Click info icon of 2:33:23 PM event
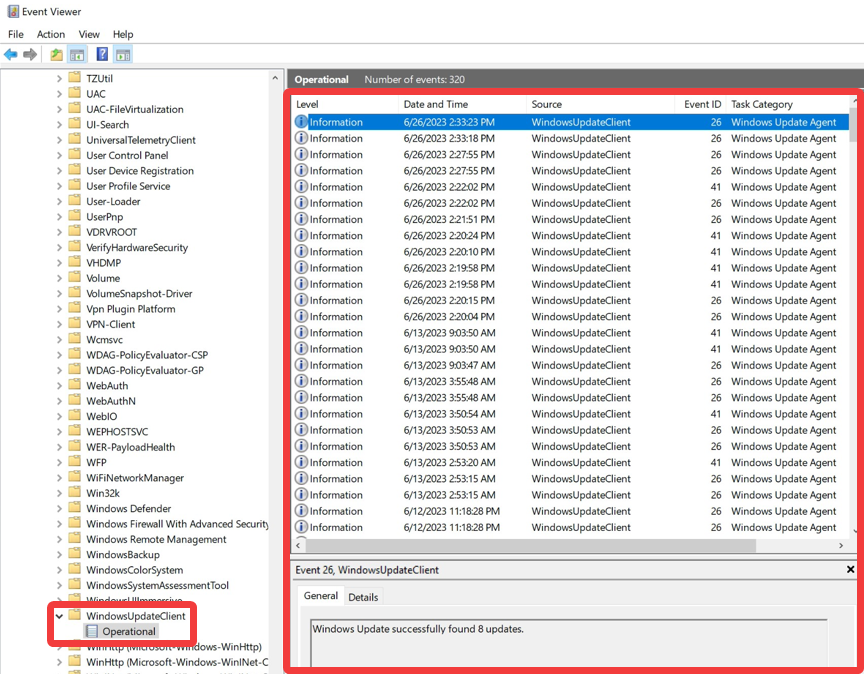Image resolution: width=864 pixels, height=674 pixels. point(301,122)
